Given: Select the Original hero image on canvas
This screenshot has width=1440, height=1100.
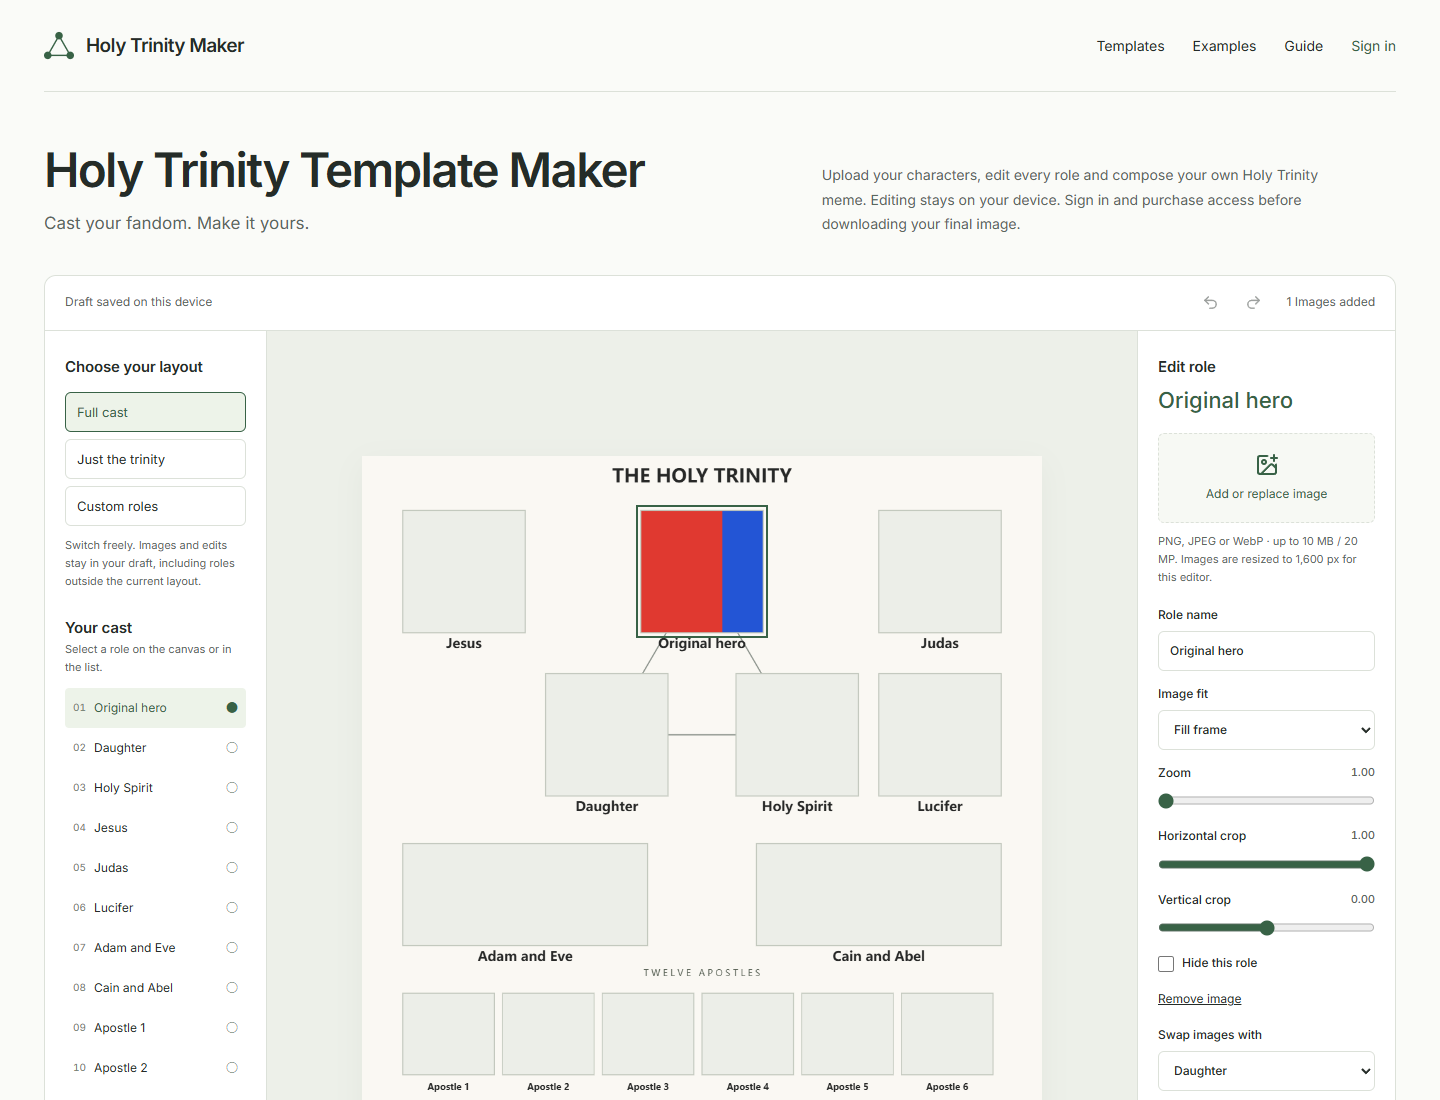Looking at the screenshot, I should click(702, 571).
